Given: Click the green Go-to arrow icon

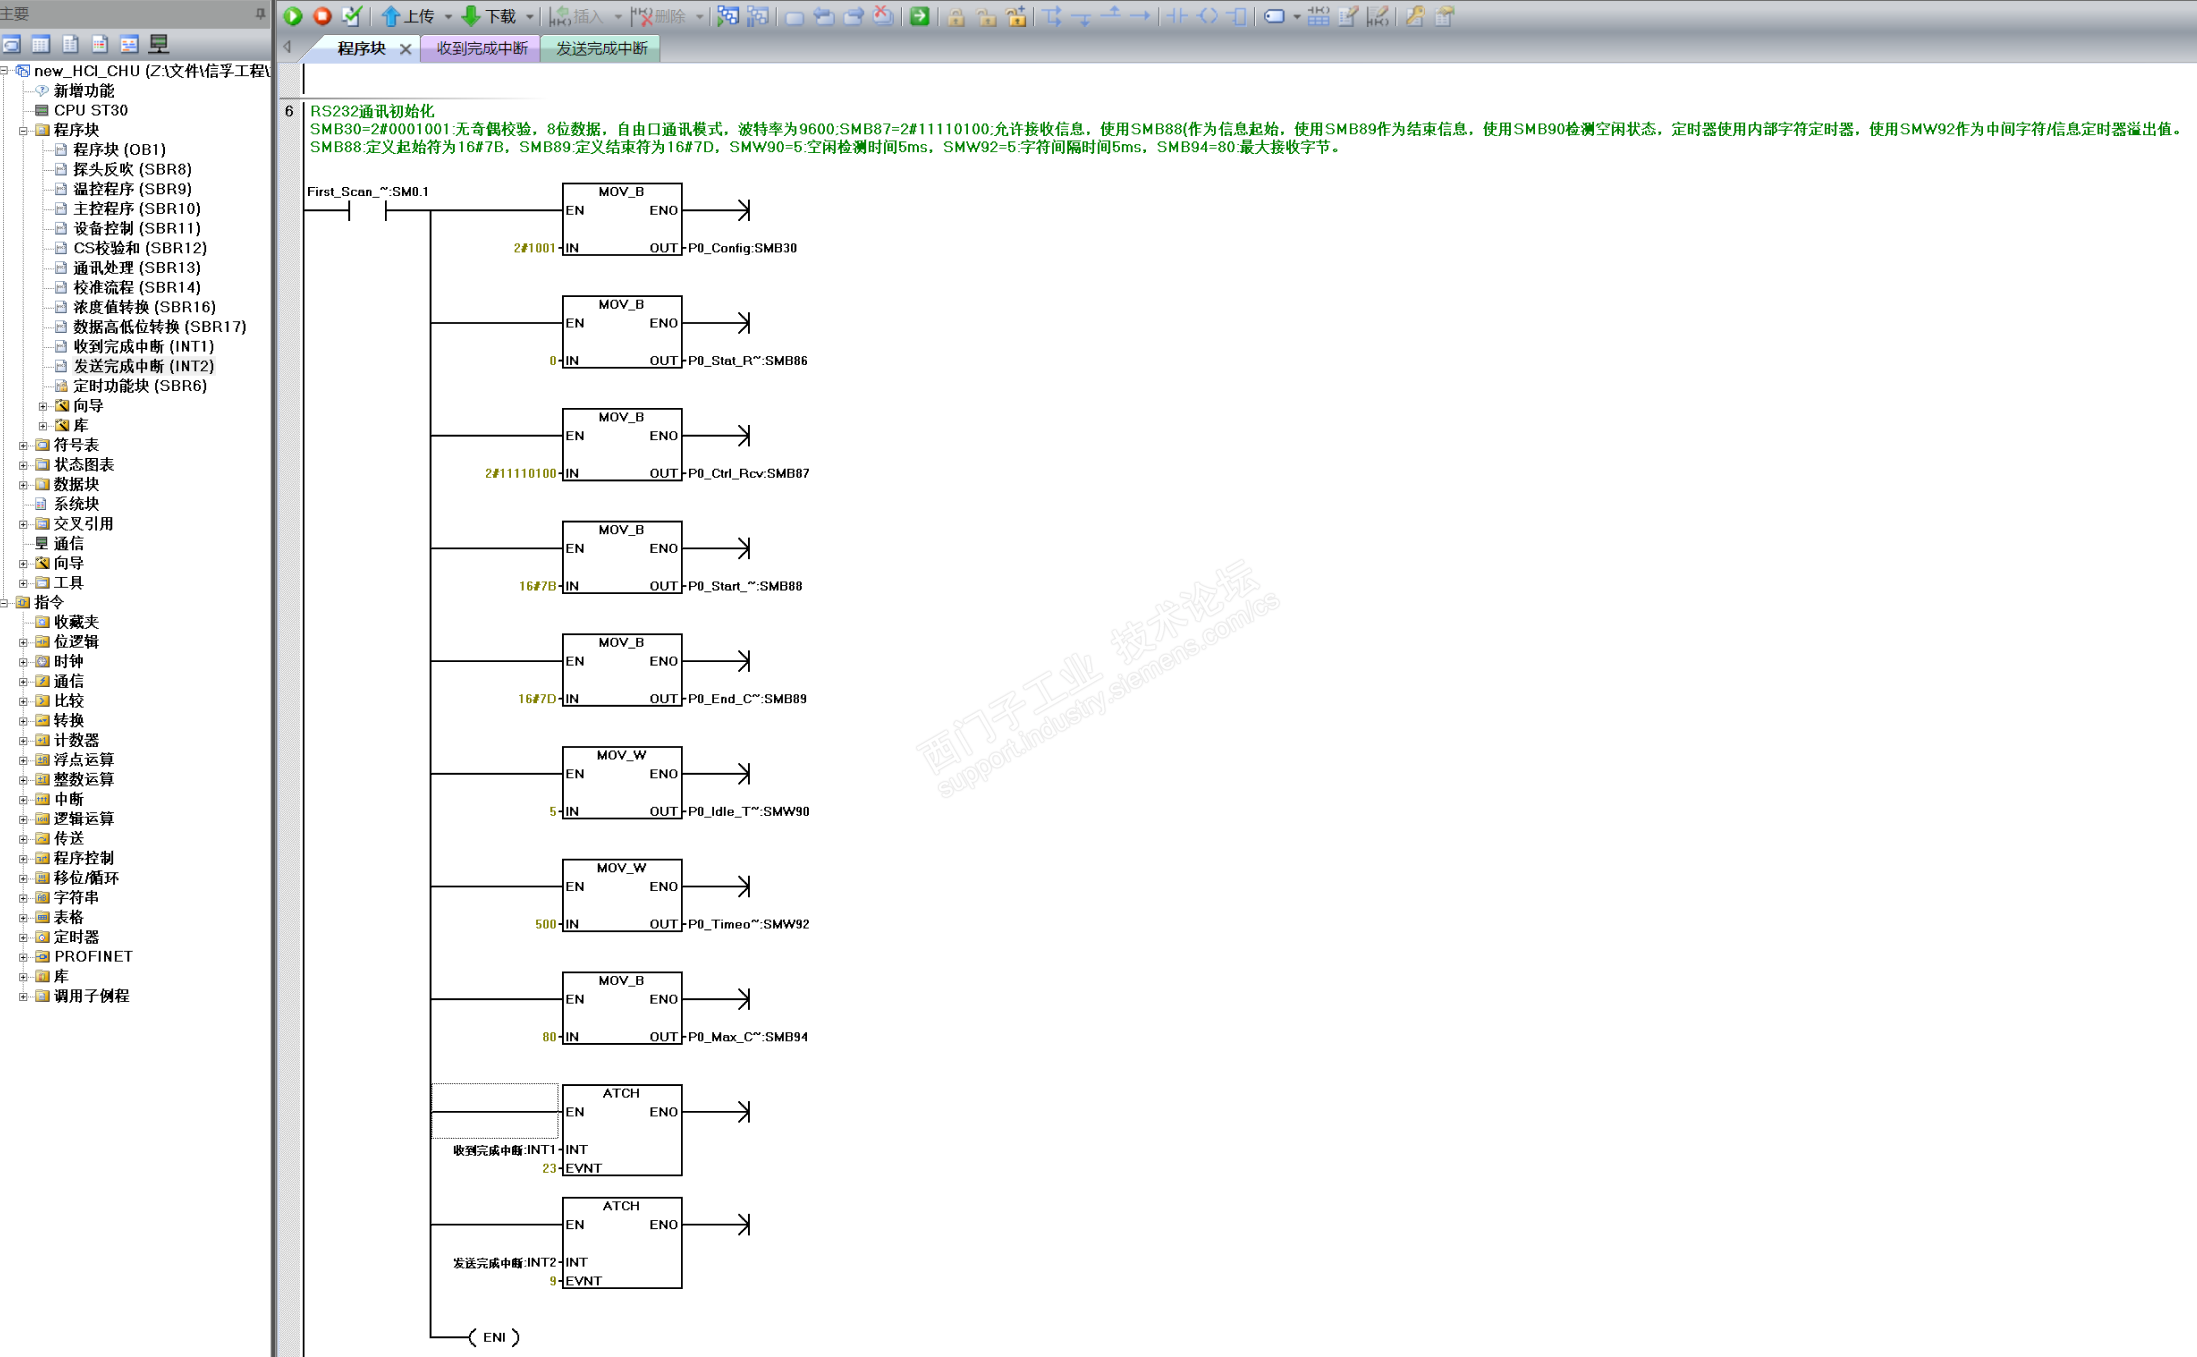Looking at the screenshot, I should pos(919,16).
